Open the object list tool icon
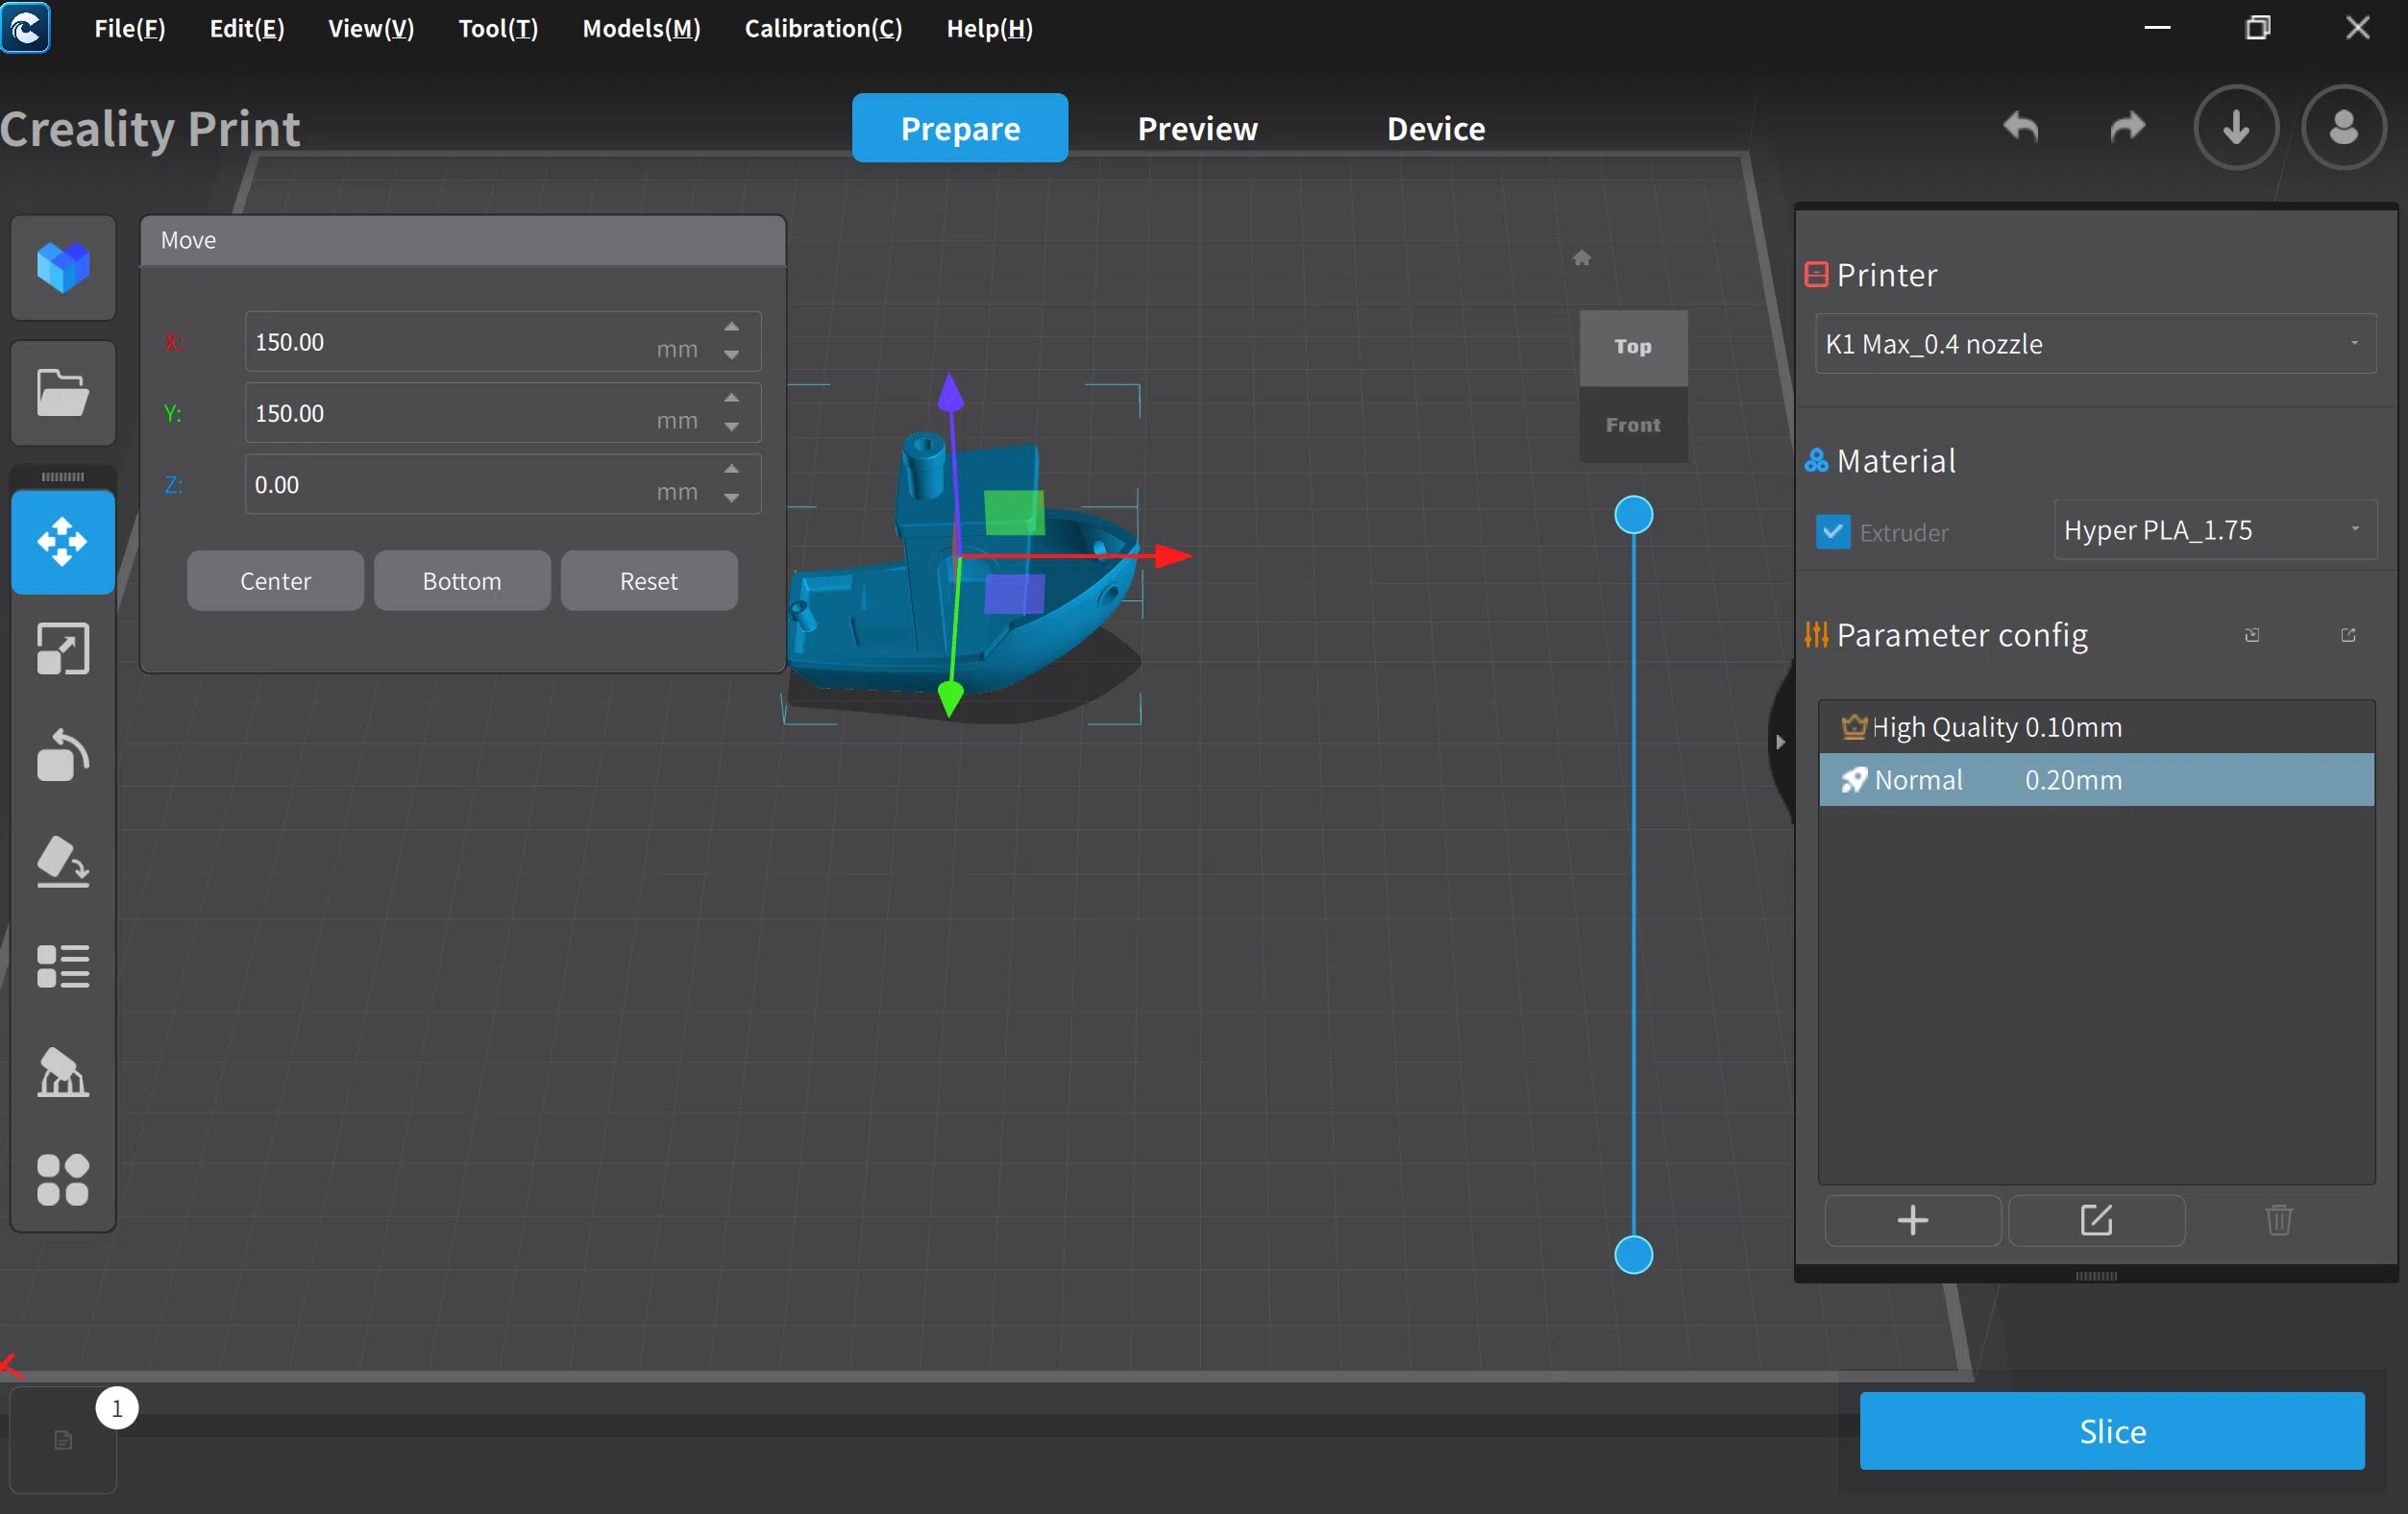Image resolution: width=2408 pixels, height=1514 pixels. click(63, 967)
